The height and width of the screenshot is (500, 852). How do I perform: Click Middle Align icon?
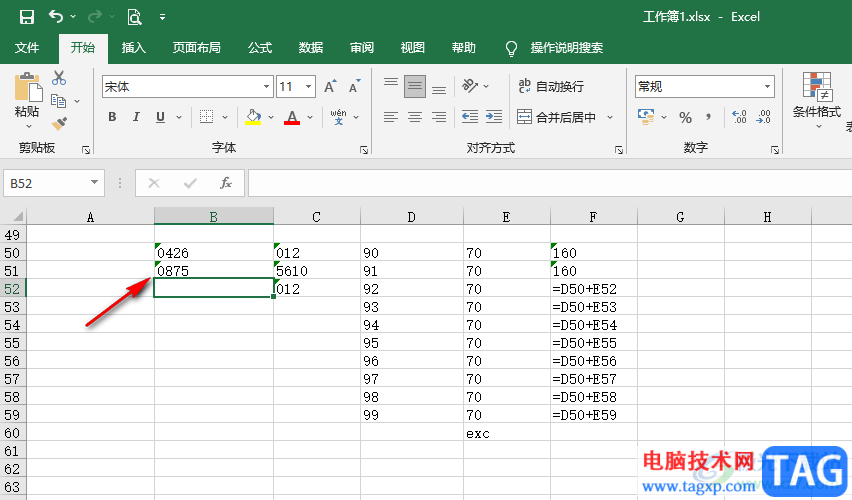[415, 86]
